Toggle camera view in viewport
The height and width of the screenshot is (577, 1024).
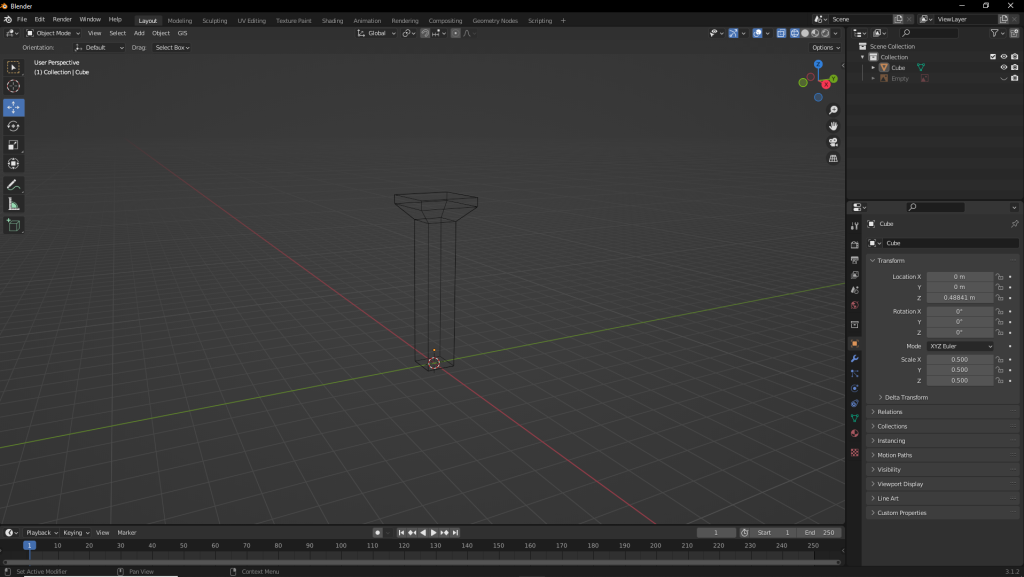click(x=833, y=142)
